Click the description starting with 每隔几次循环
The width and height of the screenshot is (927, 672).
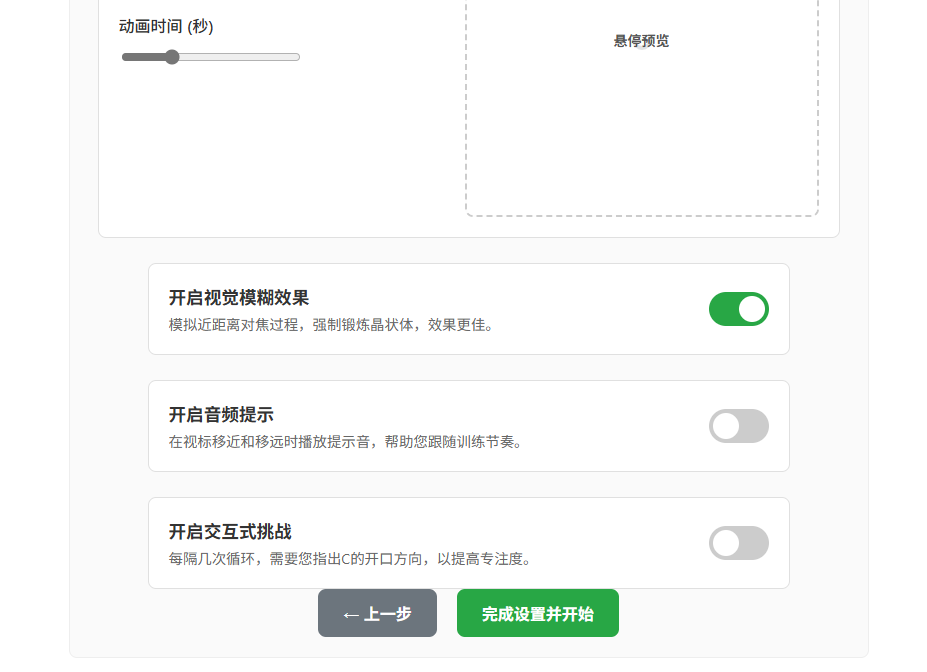pyautogui.click(x=350, y=559)
